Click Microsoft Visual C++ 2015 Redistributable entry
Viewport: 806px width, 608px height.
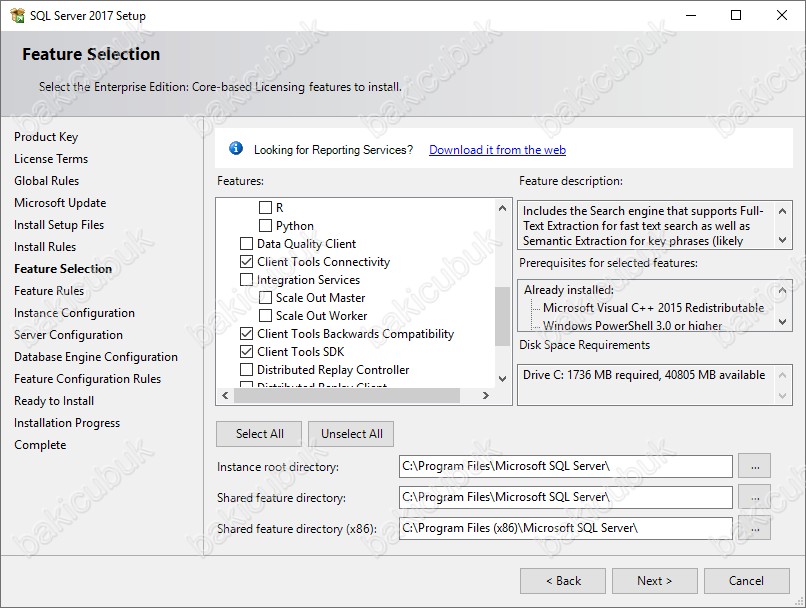point(653,308)
